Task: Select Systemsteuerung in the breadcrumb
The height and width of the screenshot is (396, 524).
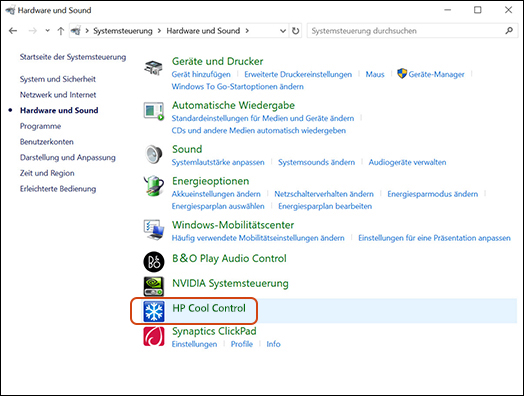Action: tap(123, 31)
